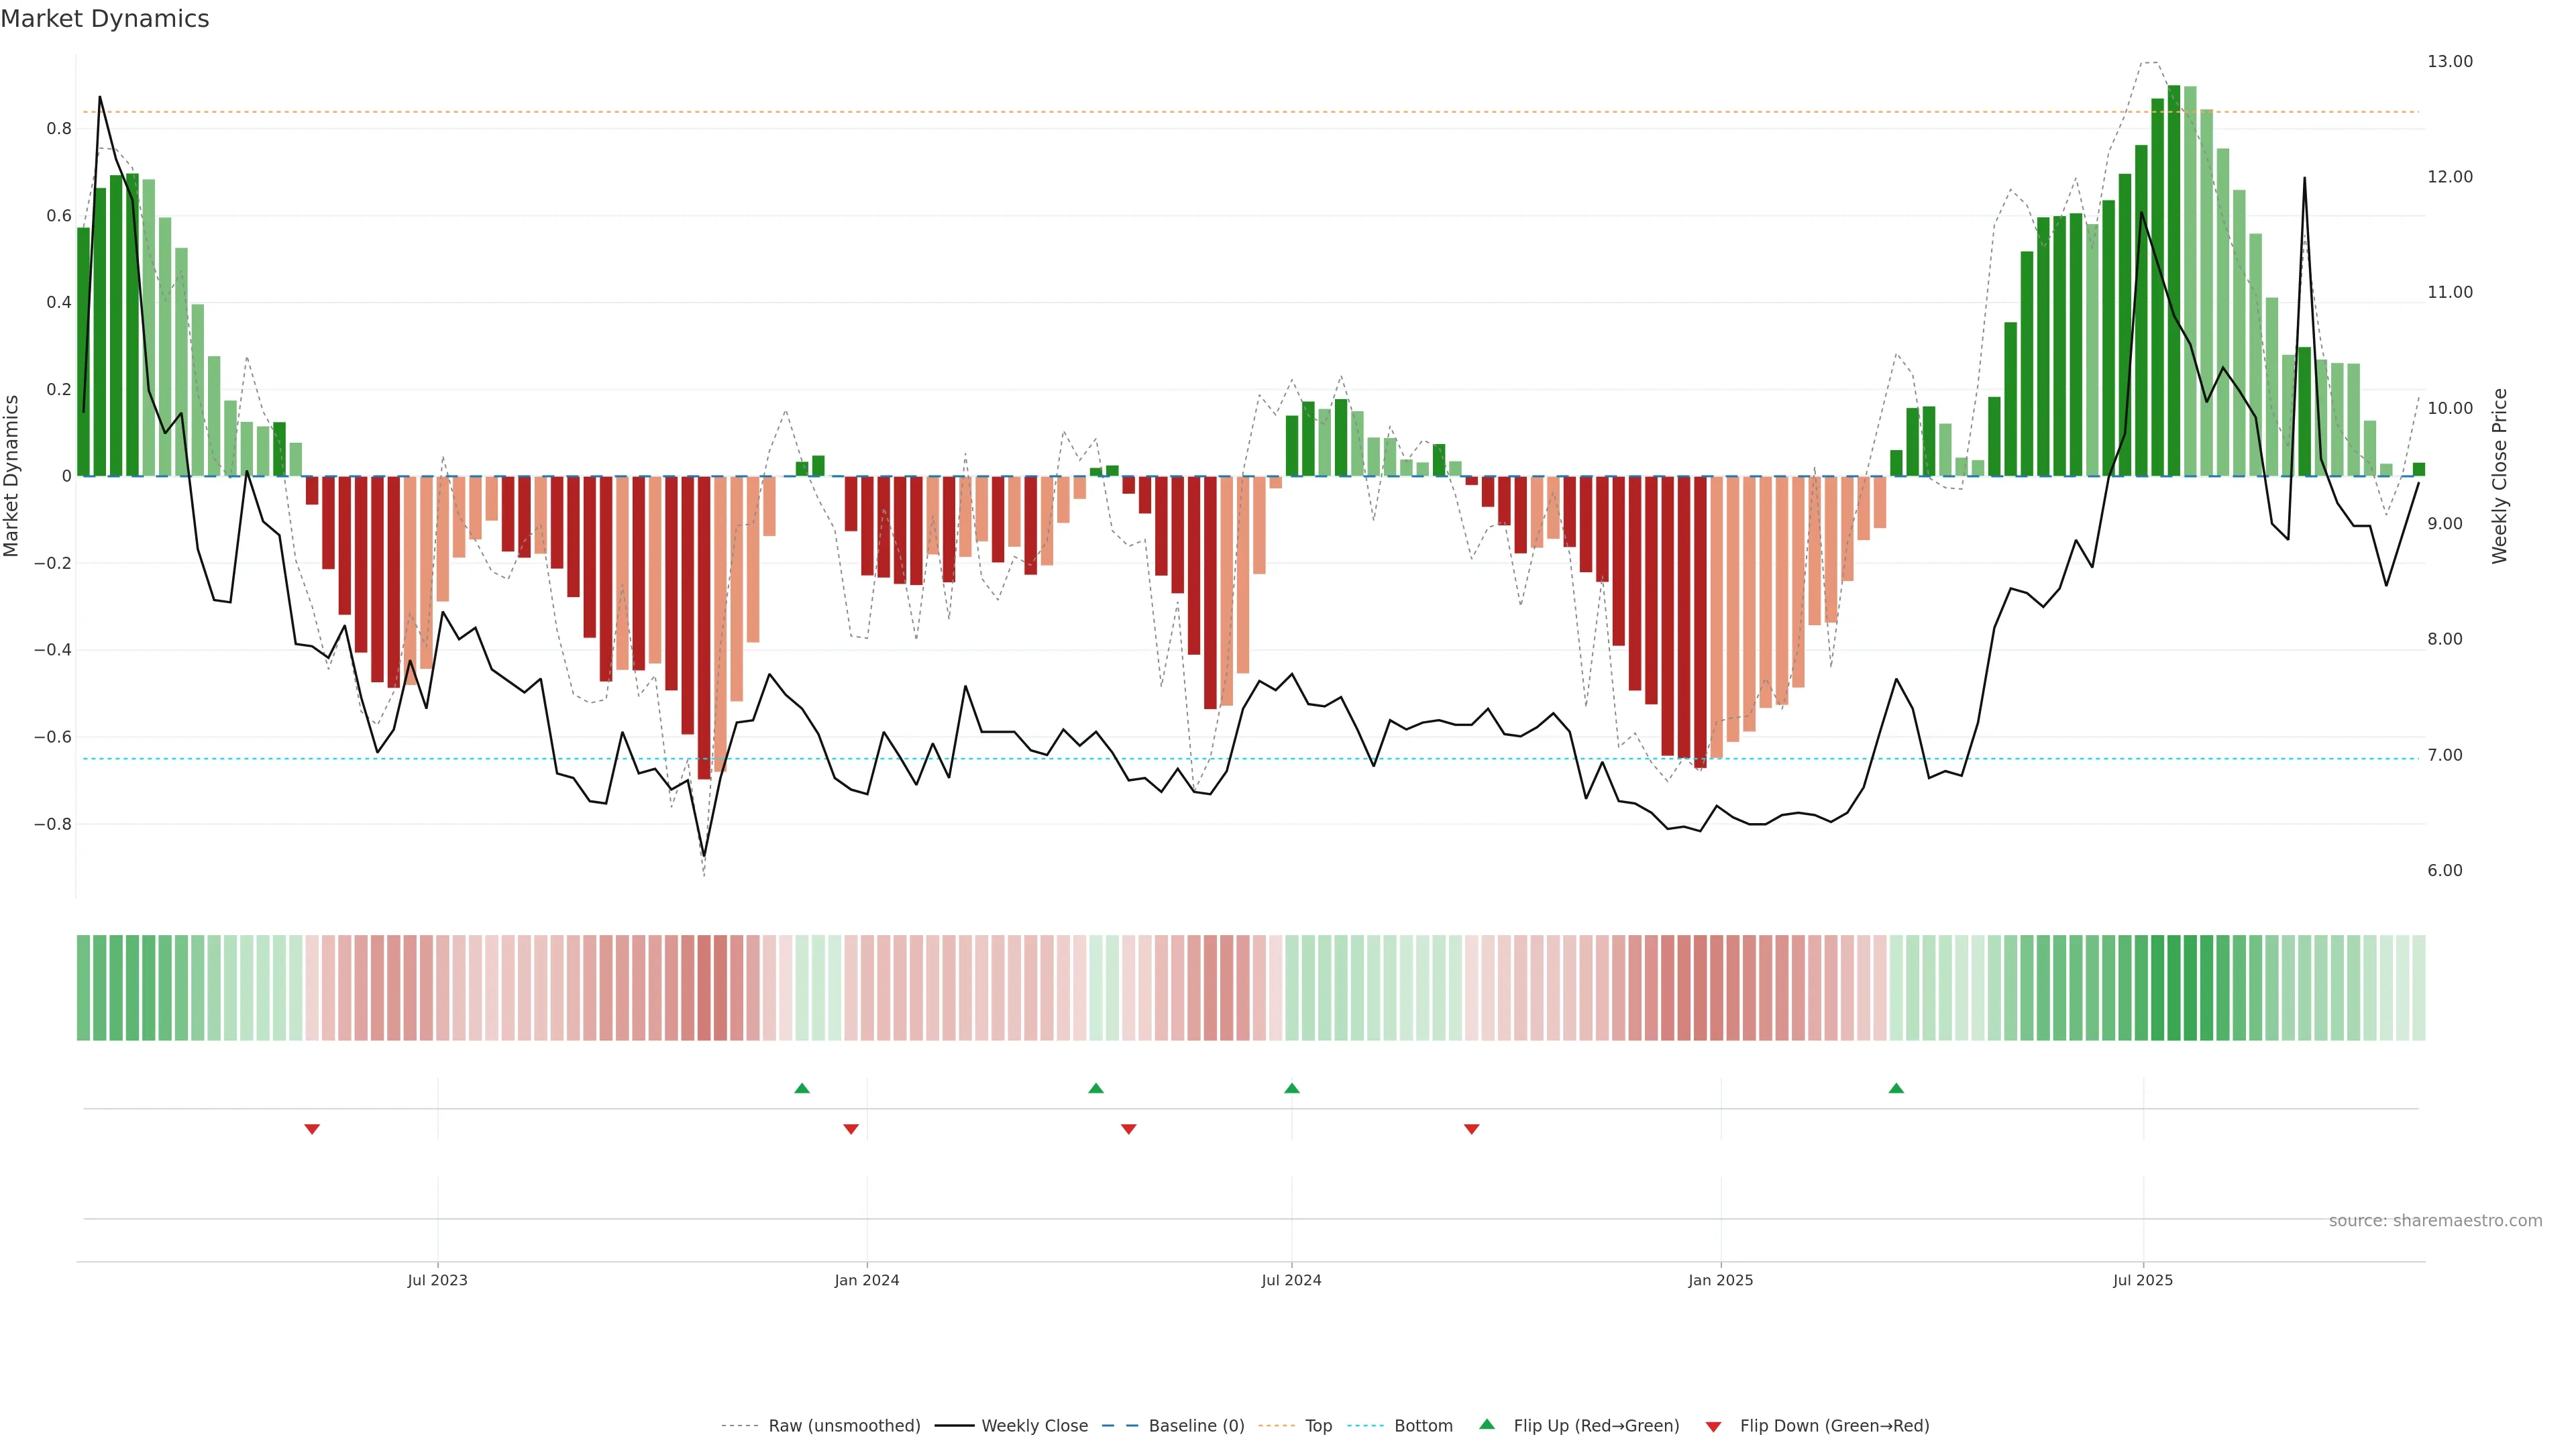
Task: Click the source: sharemaestro.com text
Action: coord(2435,1221)
